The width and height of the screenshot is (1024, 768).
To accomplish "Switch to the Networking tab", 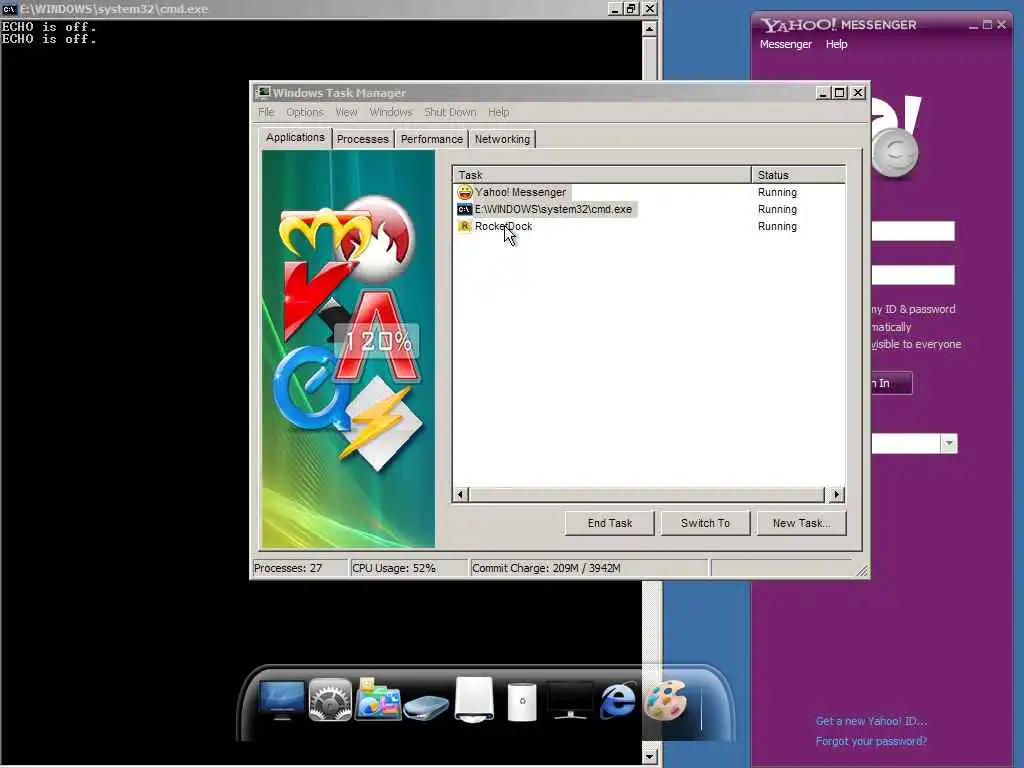I will [502, 139].
